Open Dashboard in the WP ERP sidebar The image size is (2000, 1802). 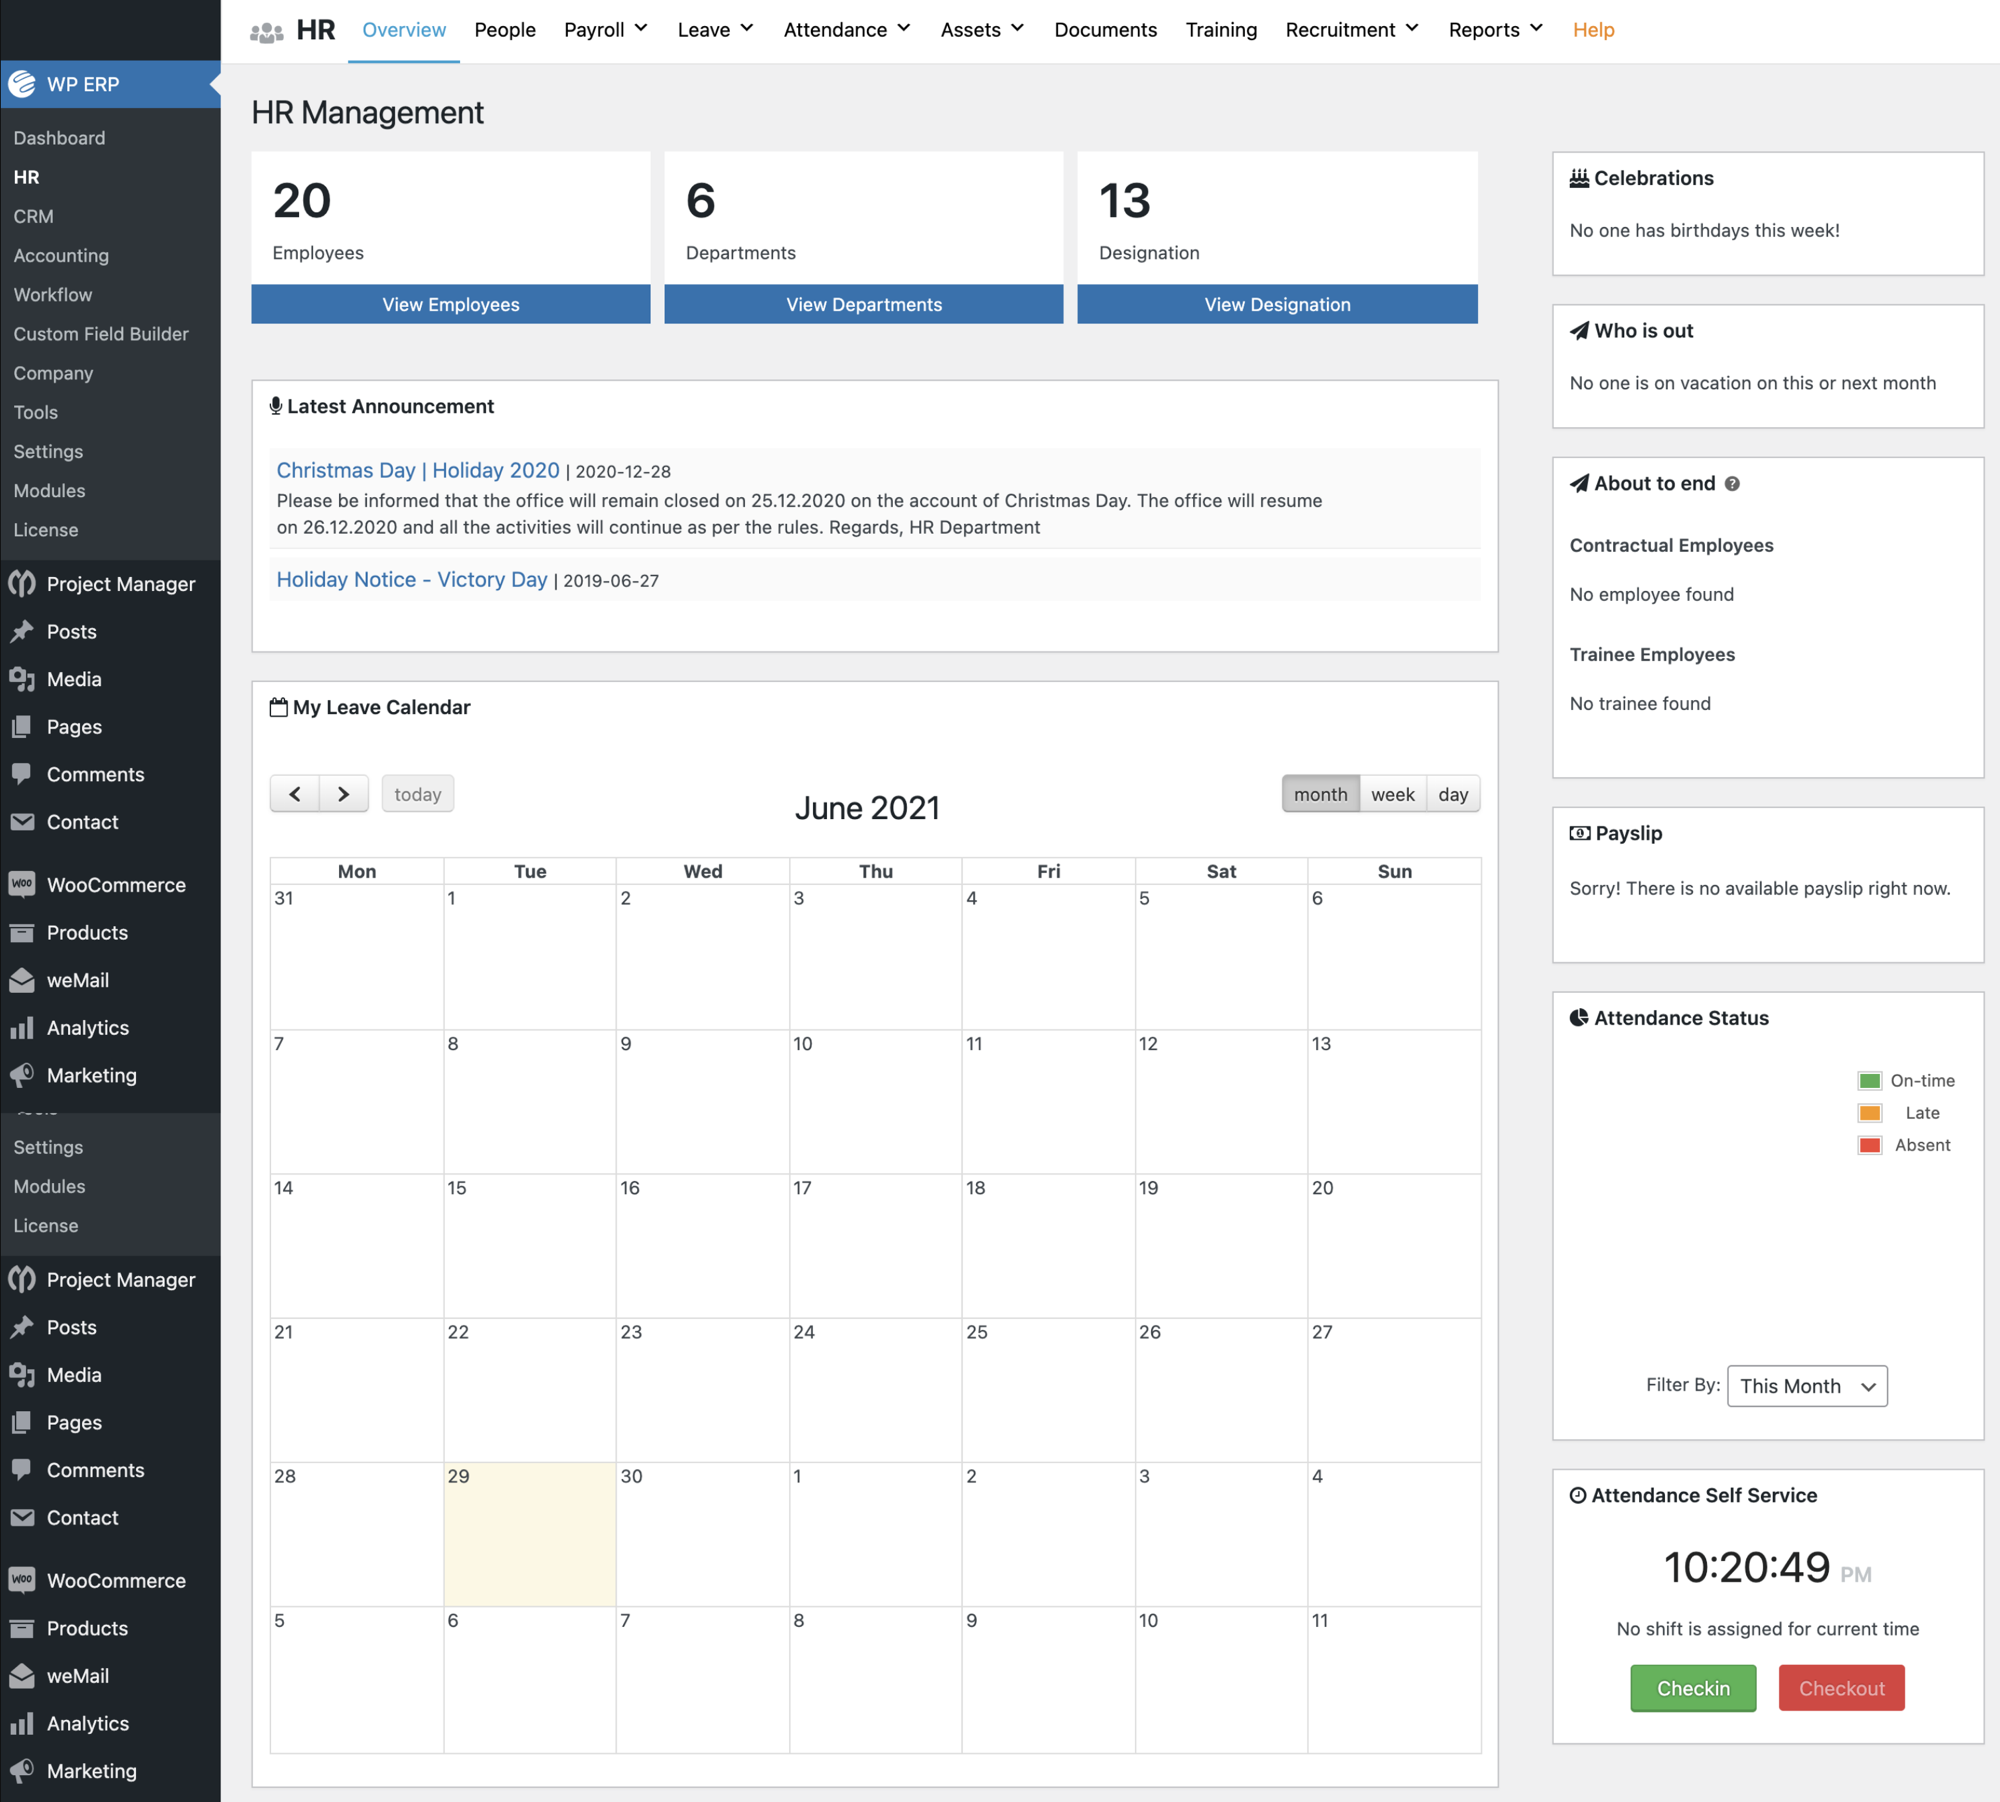point(59,138)
